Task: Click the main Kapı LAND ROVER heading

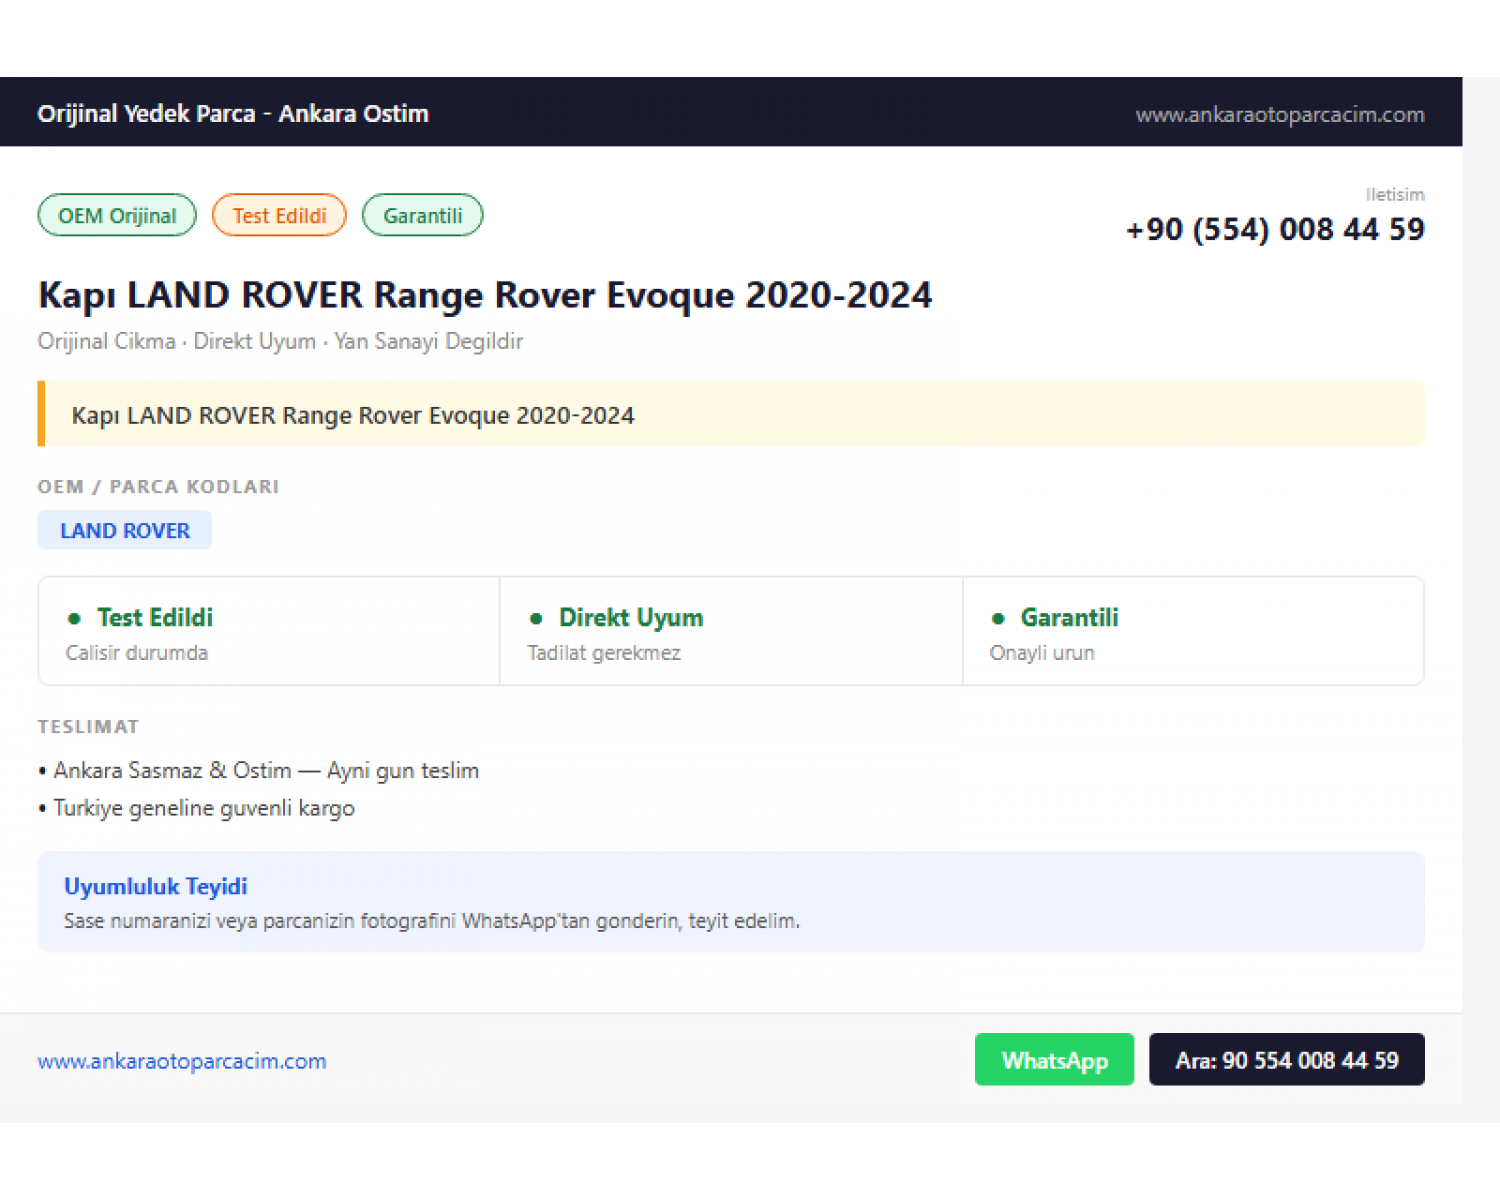Action: point(485,295)
